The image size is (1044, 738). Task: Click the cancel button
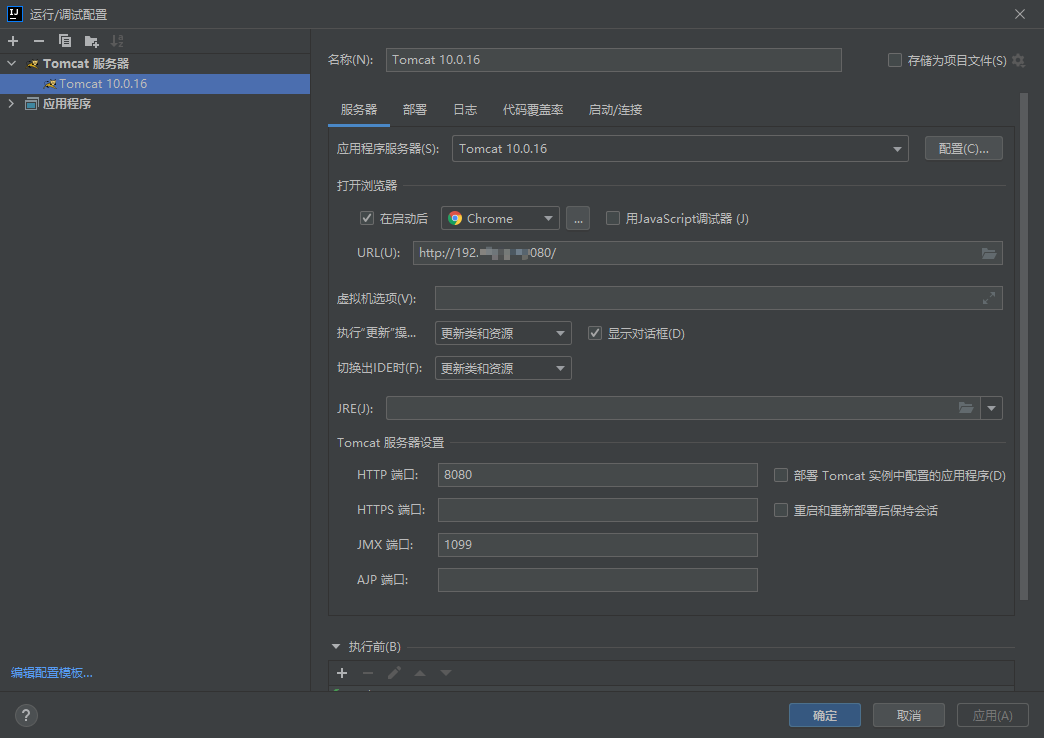[x=909, y=715]
